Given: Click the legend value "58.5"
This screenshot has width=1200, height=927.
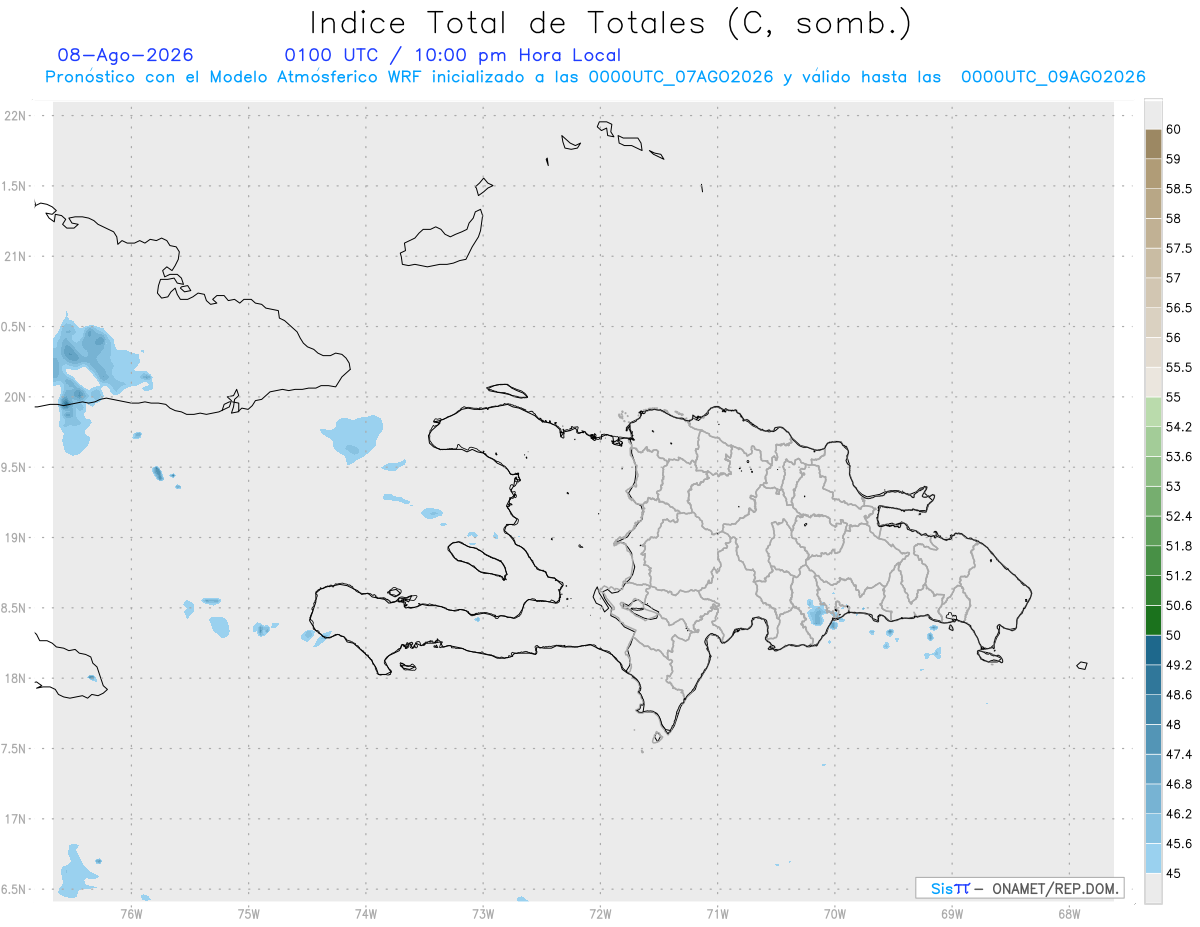Looking at the screenshot, I should tap(1179, 189).
